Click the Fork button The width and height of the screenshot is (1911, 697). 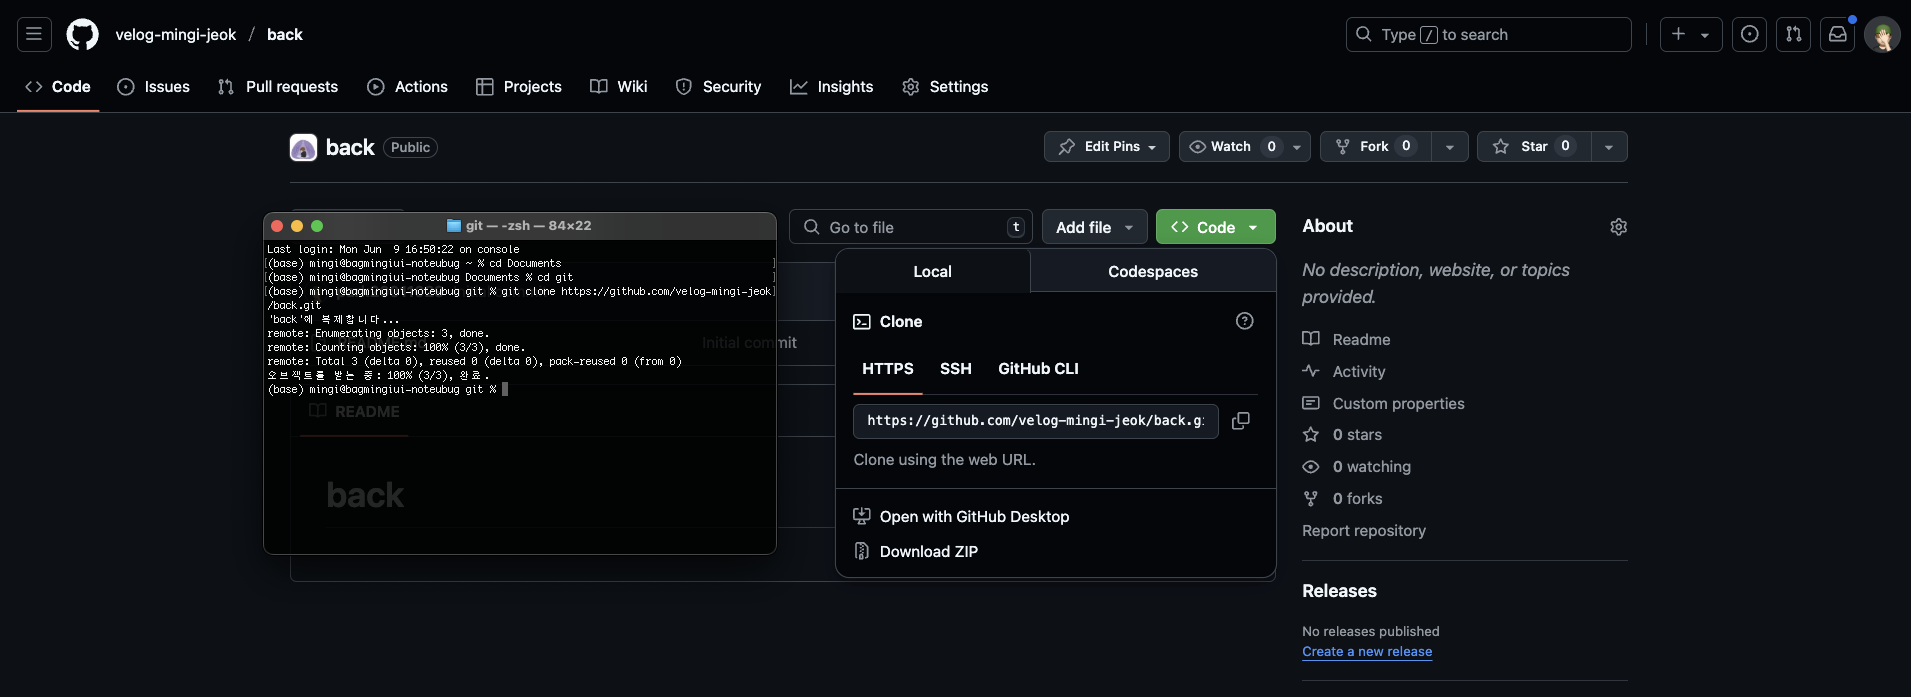point(1376,147)
